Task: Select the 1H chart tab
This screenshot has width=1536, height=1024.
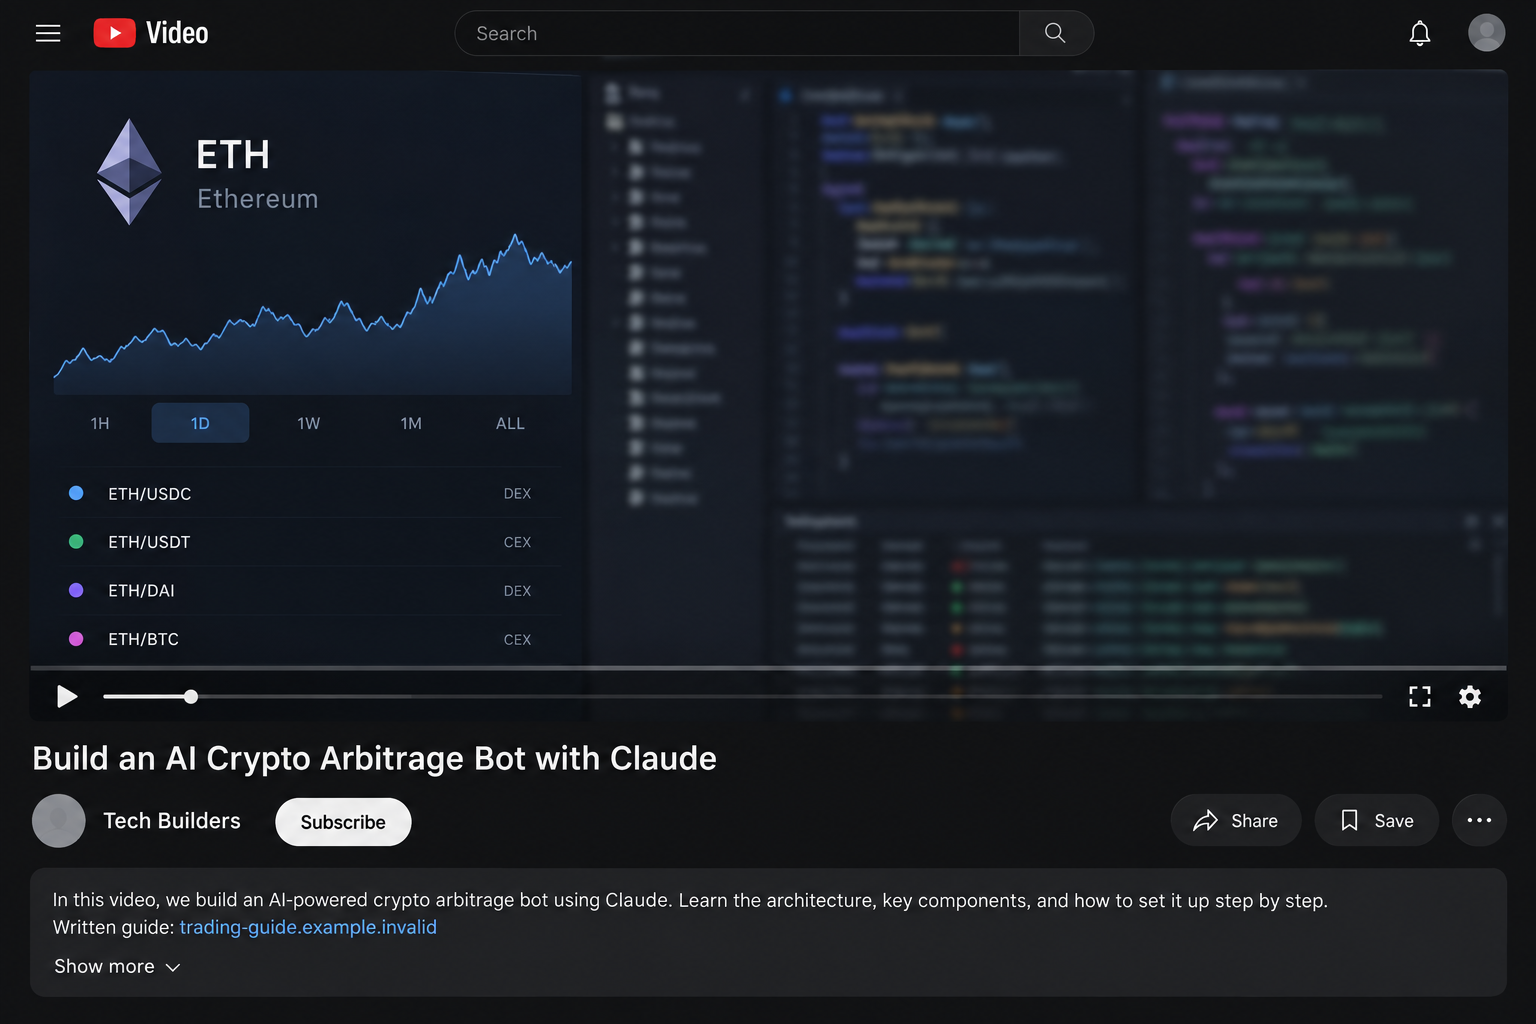Action: [100, 423]
